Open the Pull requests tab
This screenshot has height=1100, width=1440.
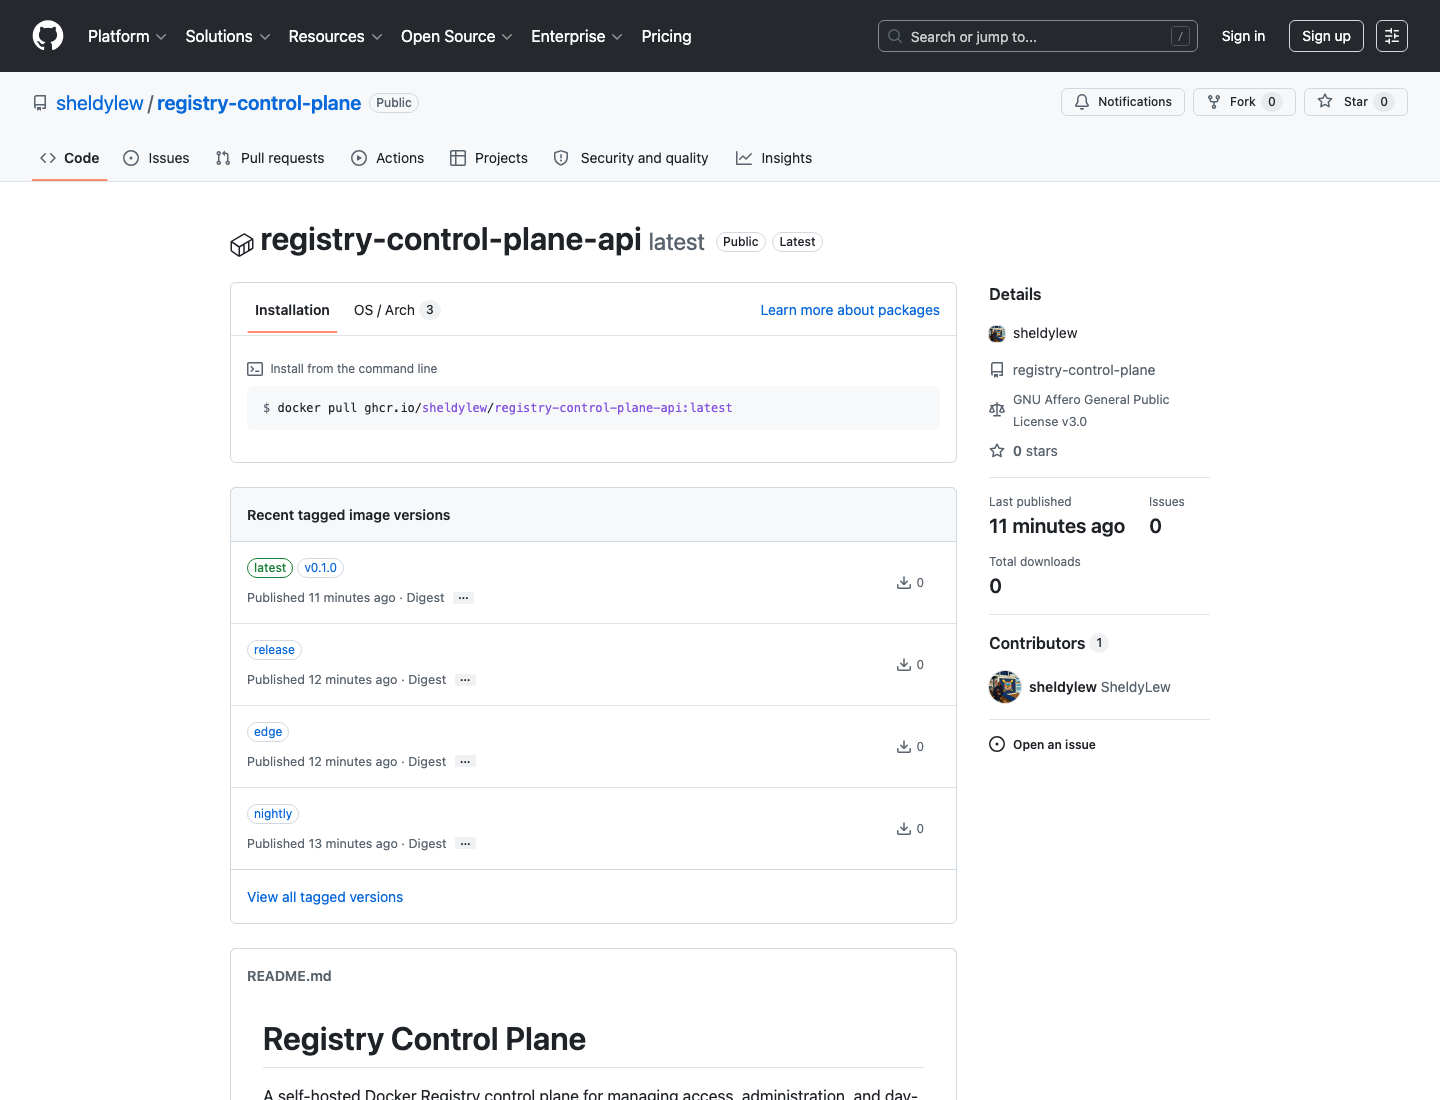point(270,158)
